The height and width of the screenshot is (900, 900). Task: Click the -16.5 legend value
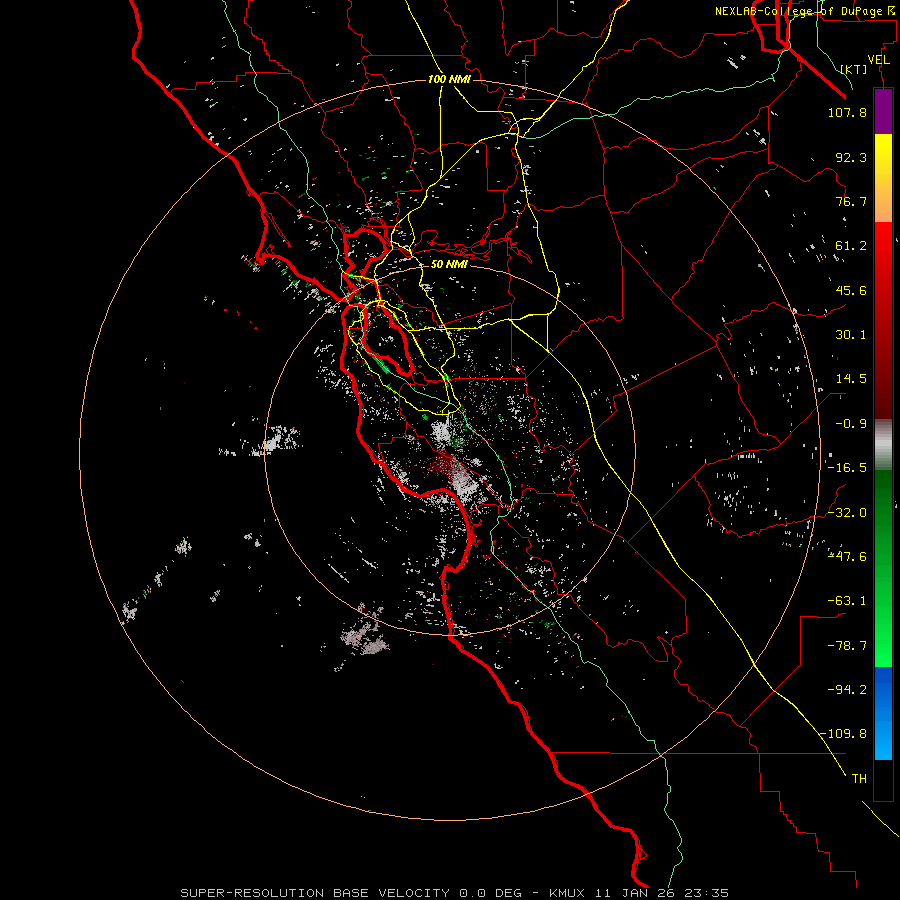(847, 468)
